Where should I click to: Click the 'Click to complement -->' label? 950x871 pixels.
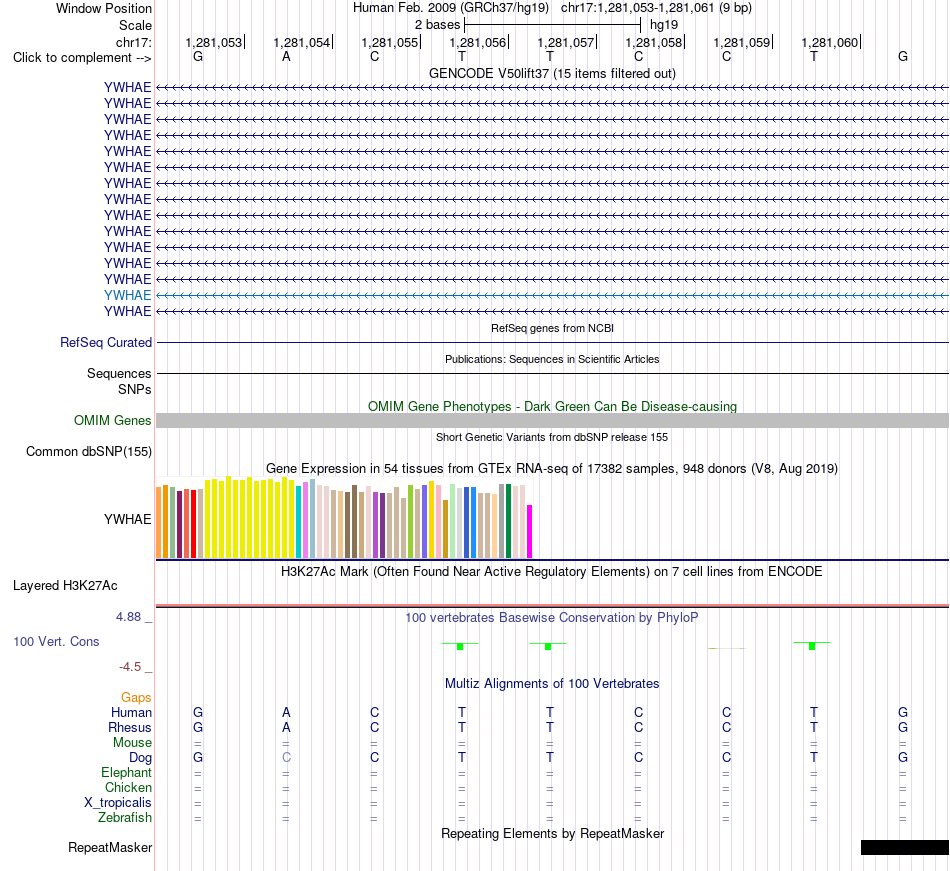82,58
